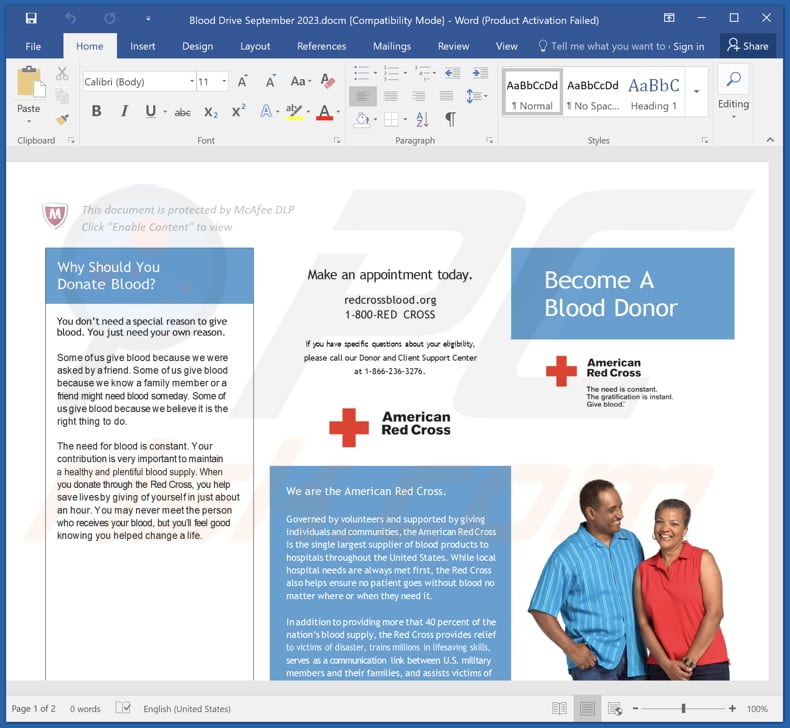The width and height of the screenshot is (790, 728).
Task: Toggle Superscript formatting
Action: pyautogui.click(x=239, y=111)
